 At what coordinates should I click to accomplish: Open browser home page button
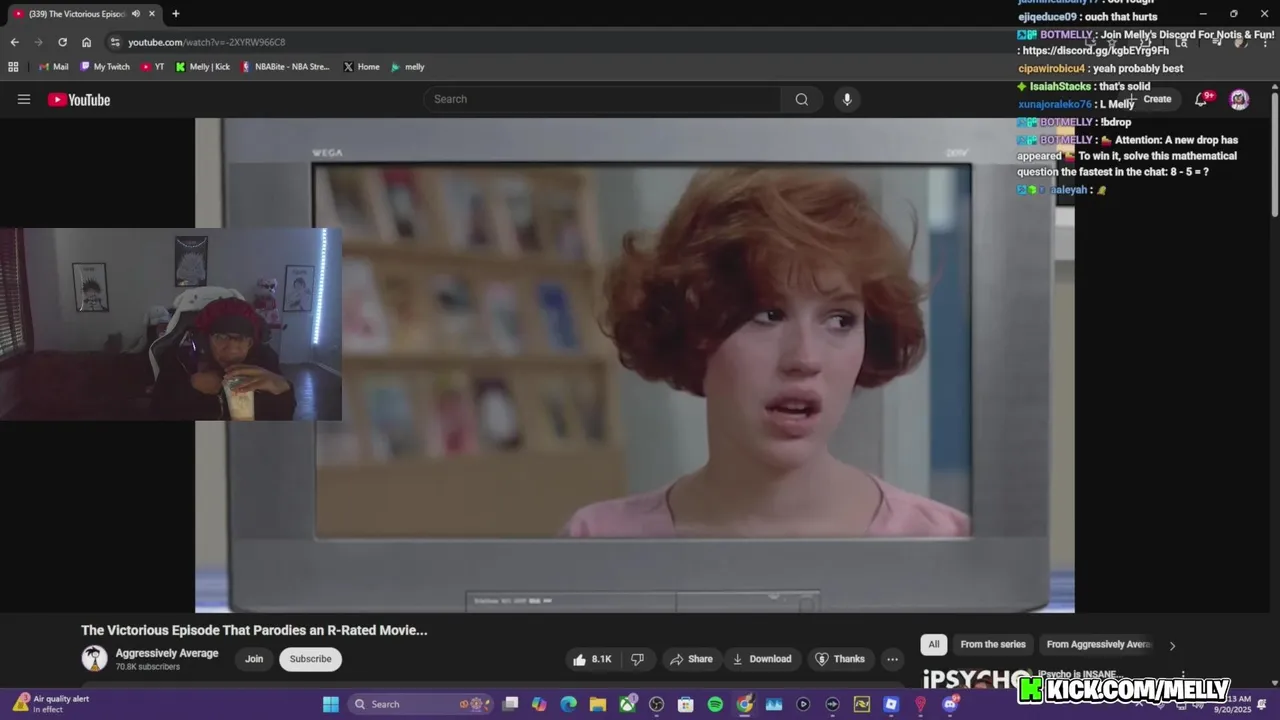pyautogui.click(x=86, y=42)
